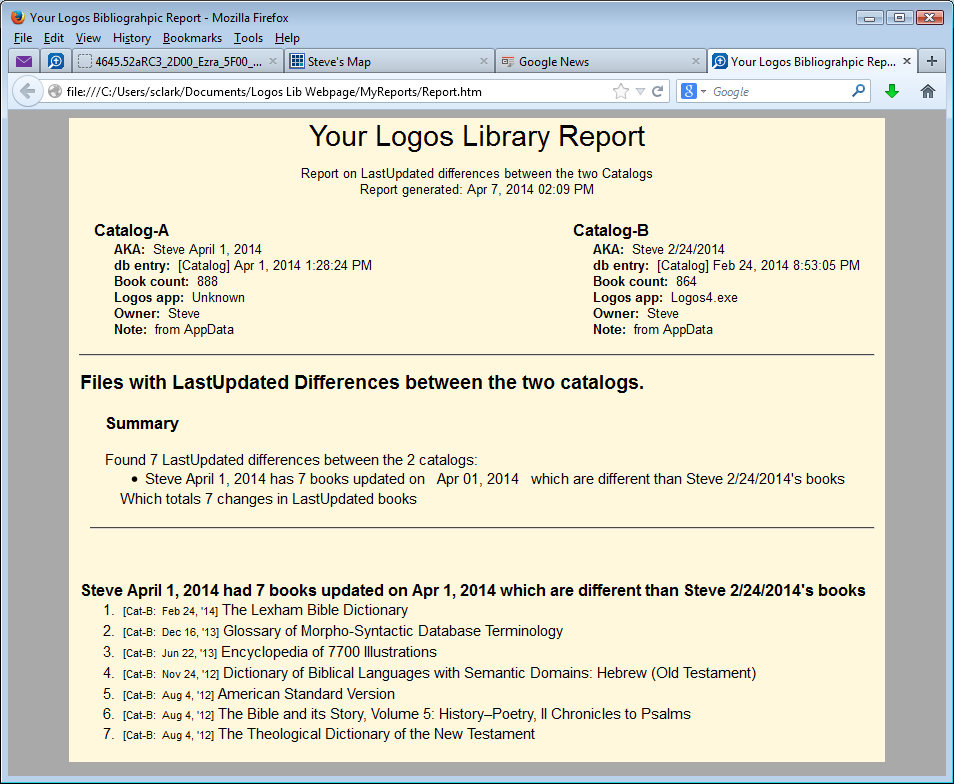The height and width of the screenshot is (784, 954).
Task: Open the green Downloads arrow
Action: click(892, 91)
